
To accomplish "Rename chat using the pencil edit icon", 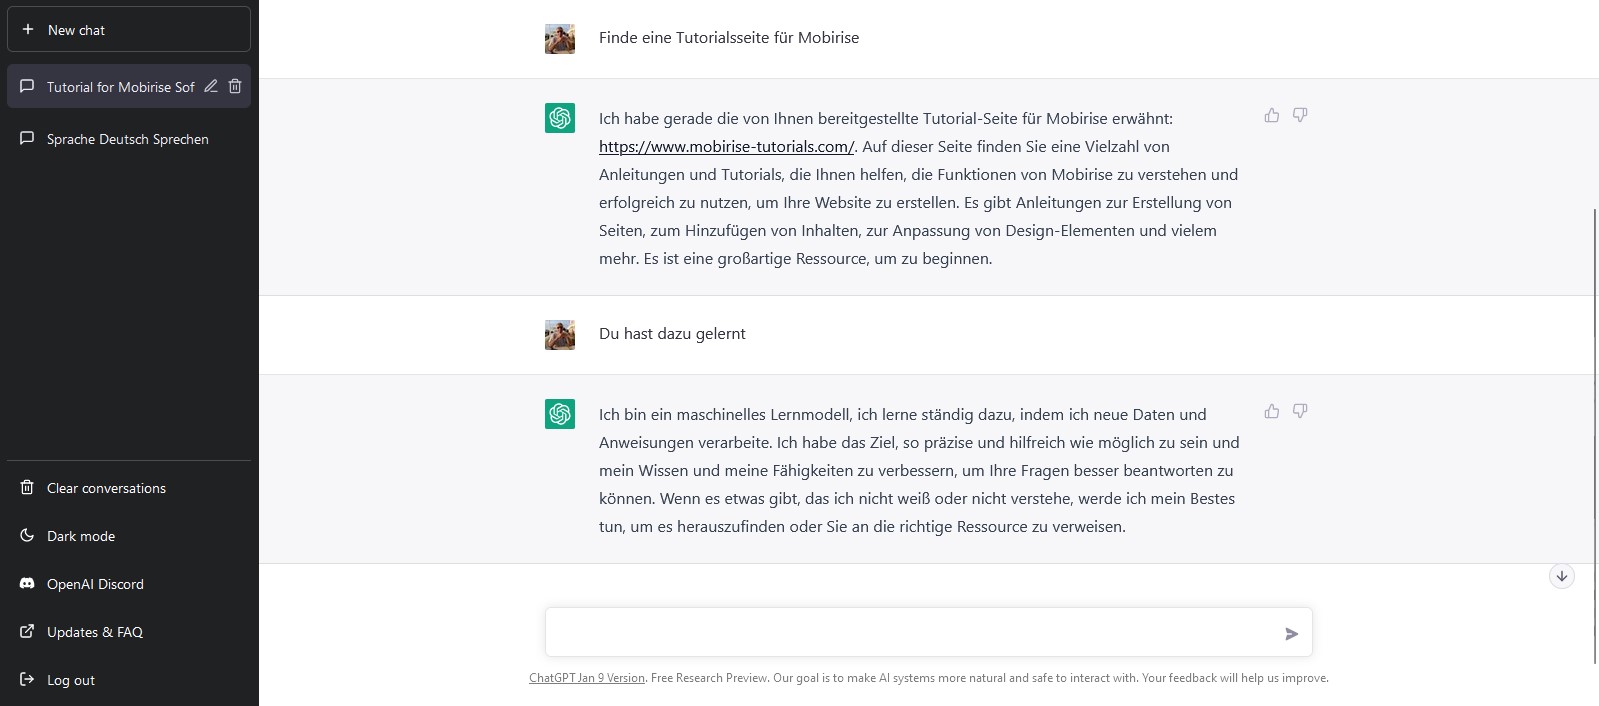I will [x=211, y=86].
